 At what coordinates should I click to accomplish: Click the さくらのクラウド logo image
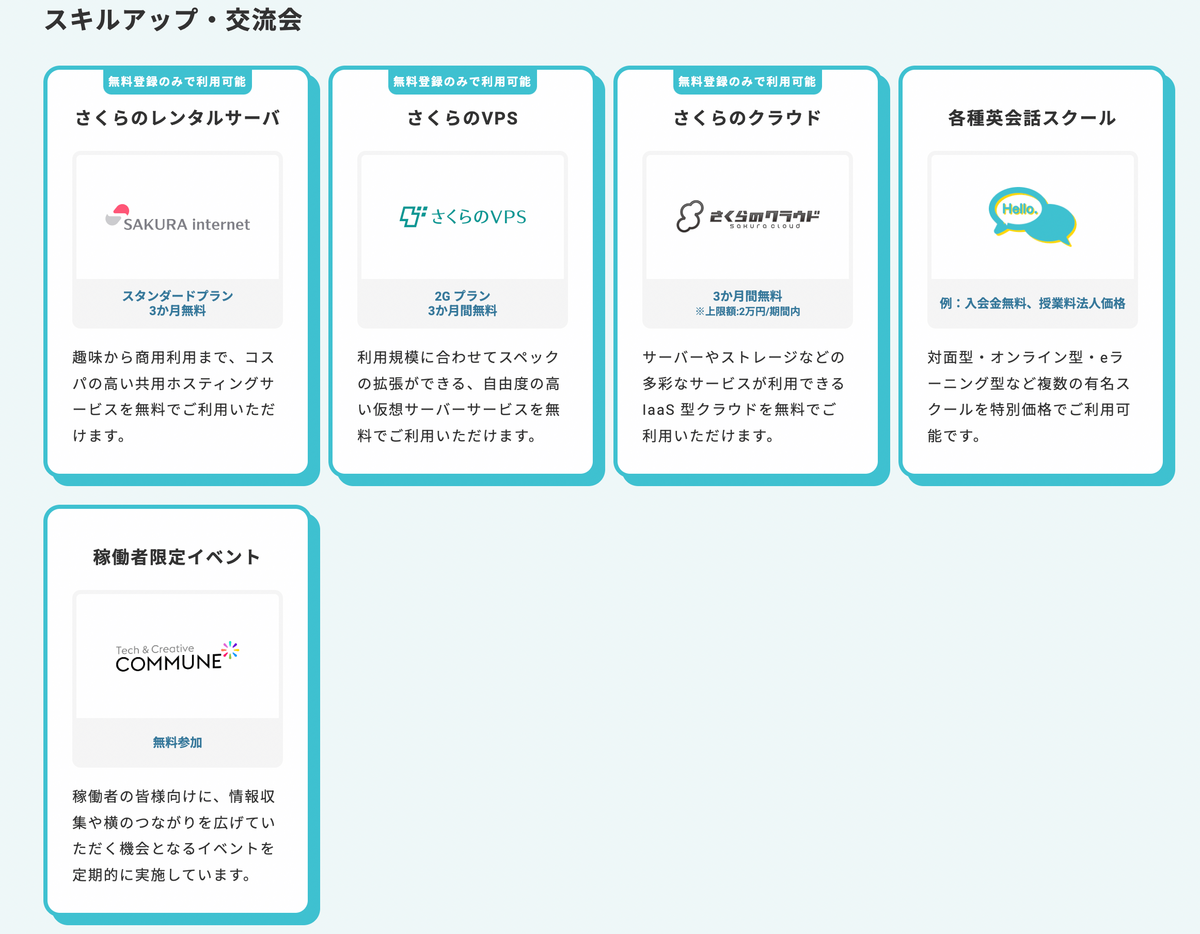747,216
